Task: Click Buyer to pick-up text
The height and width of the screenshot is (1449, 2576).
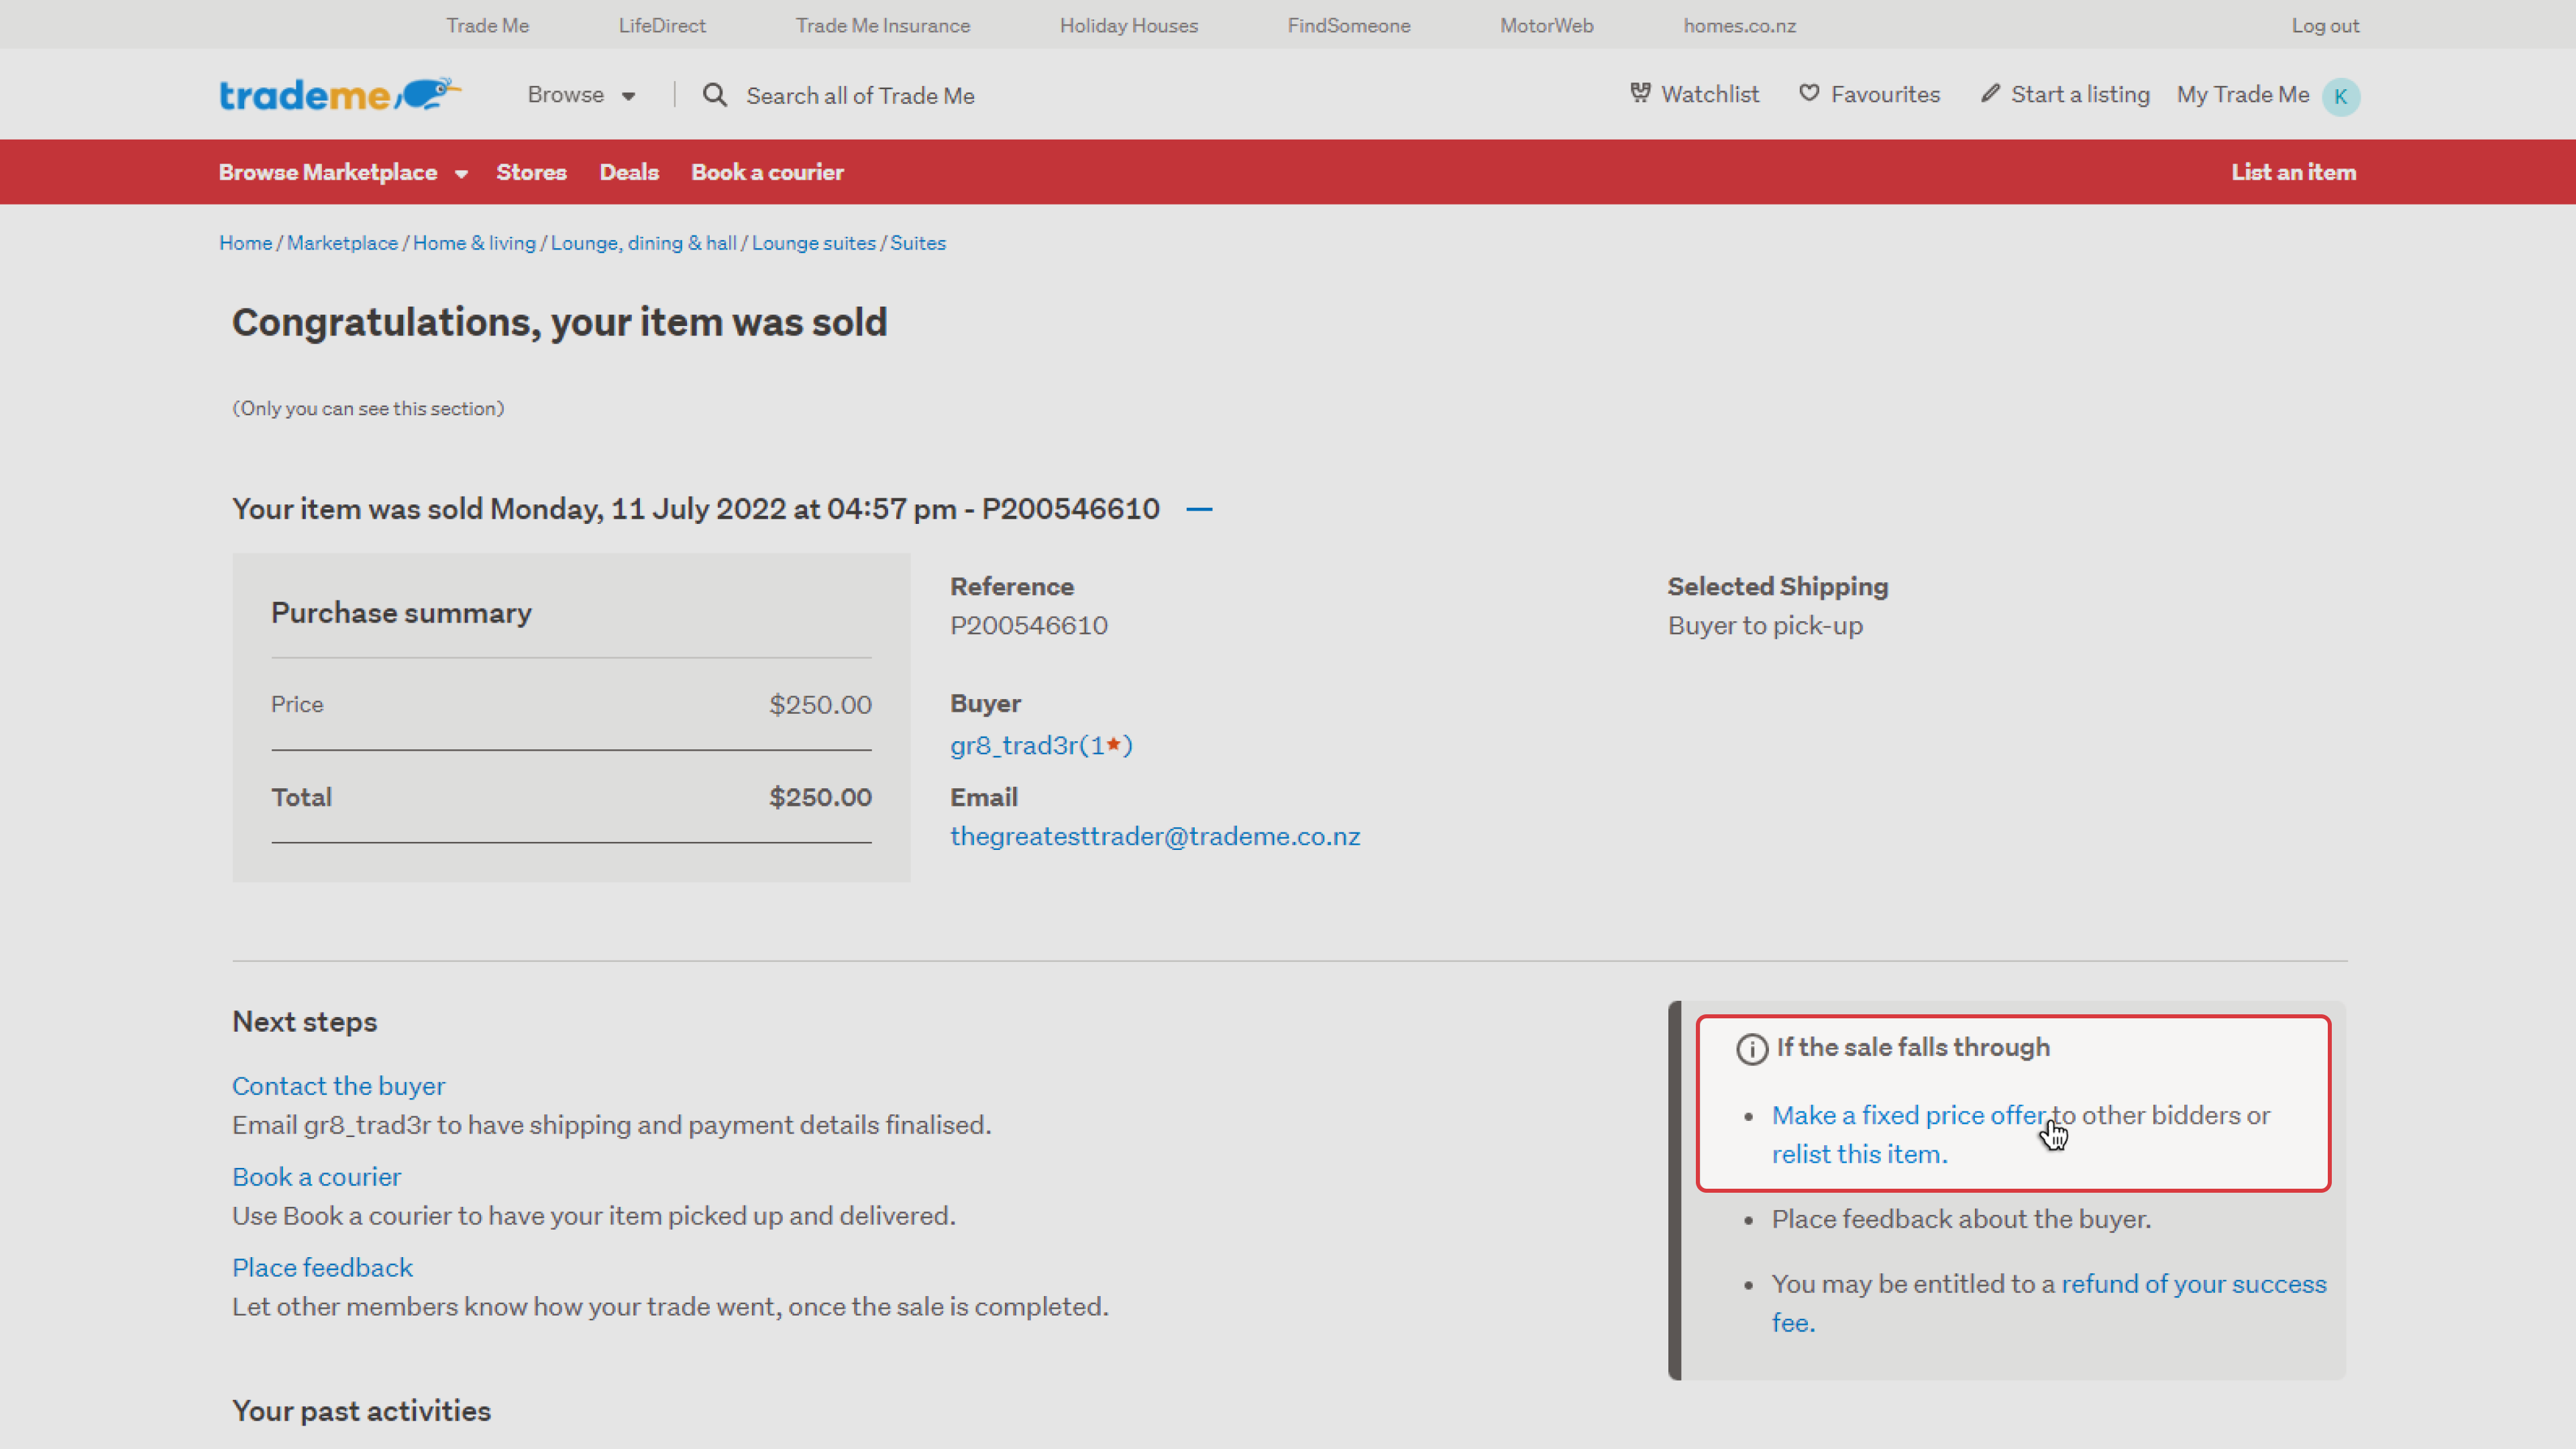Action: coord(1765,625)
